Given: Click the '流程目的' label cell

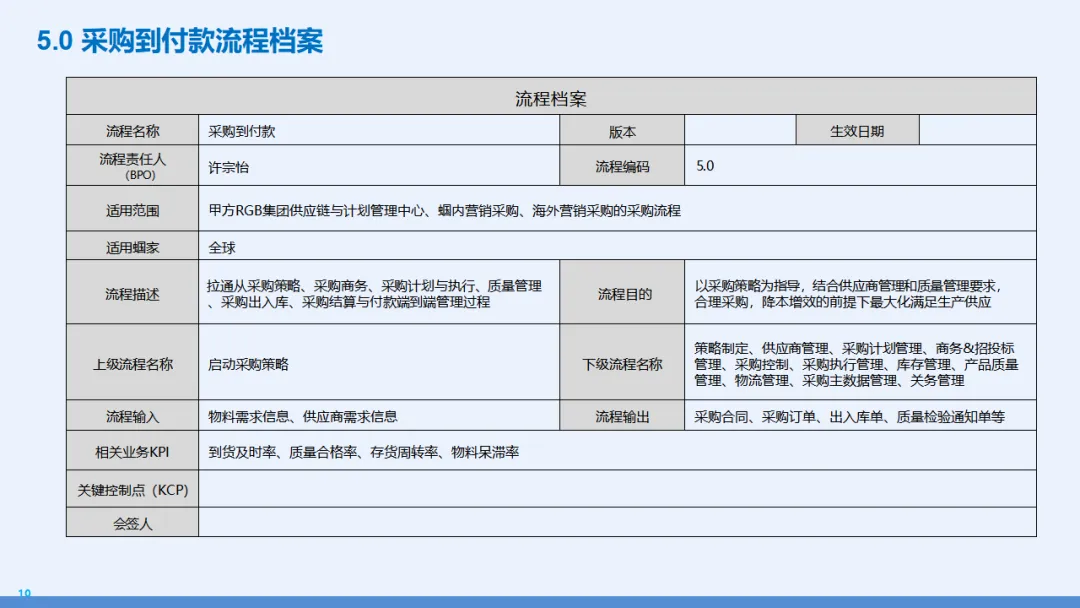Looking at the screenshot, I should point(622,292).
